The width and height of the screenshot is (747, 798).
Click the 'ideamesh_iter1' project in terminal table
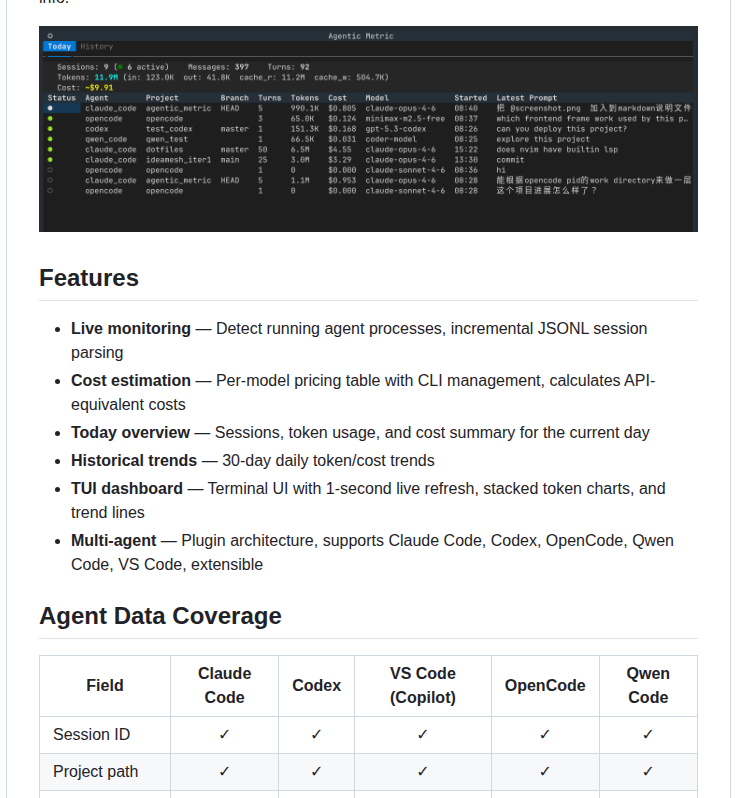178,160
